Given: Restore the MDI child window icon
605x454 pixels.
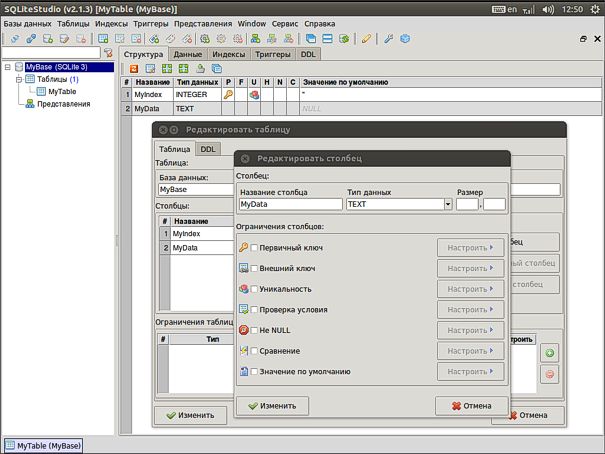Looking at the screenshot, I should pyautogui.click(x=583, y=39).
